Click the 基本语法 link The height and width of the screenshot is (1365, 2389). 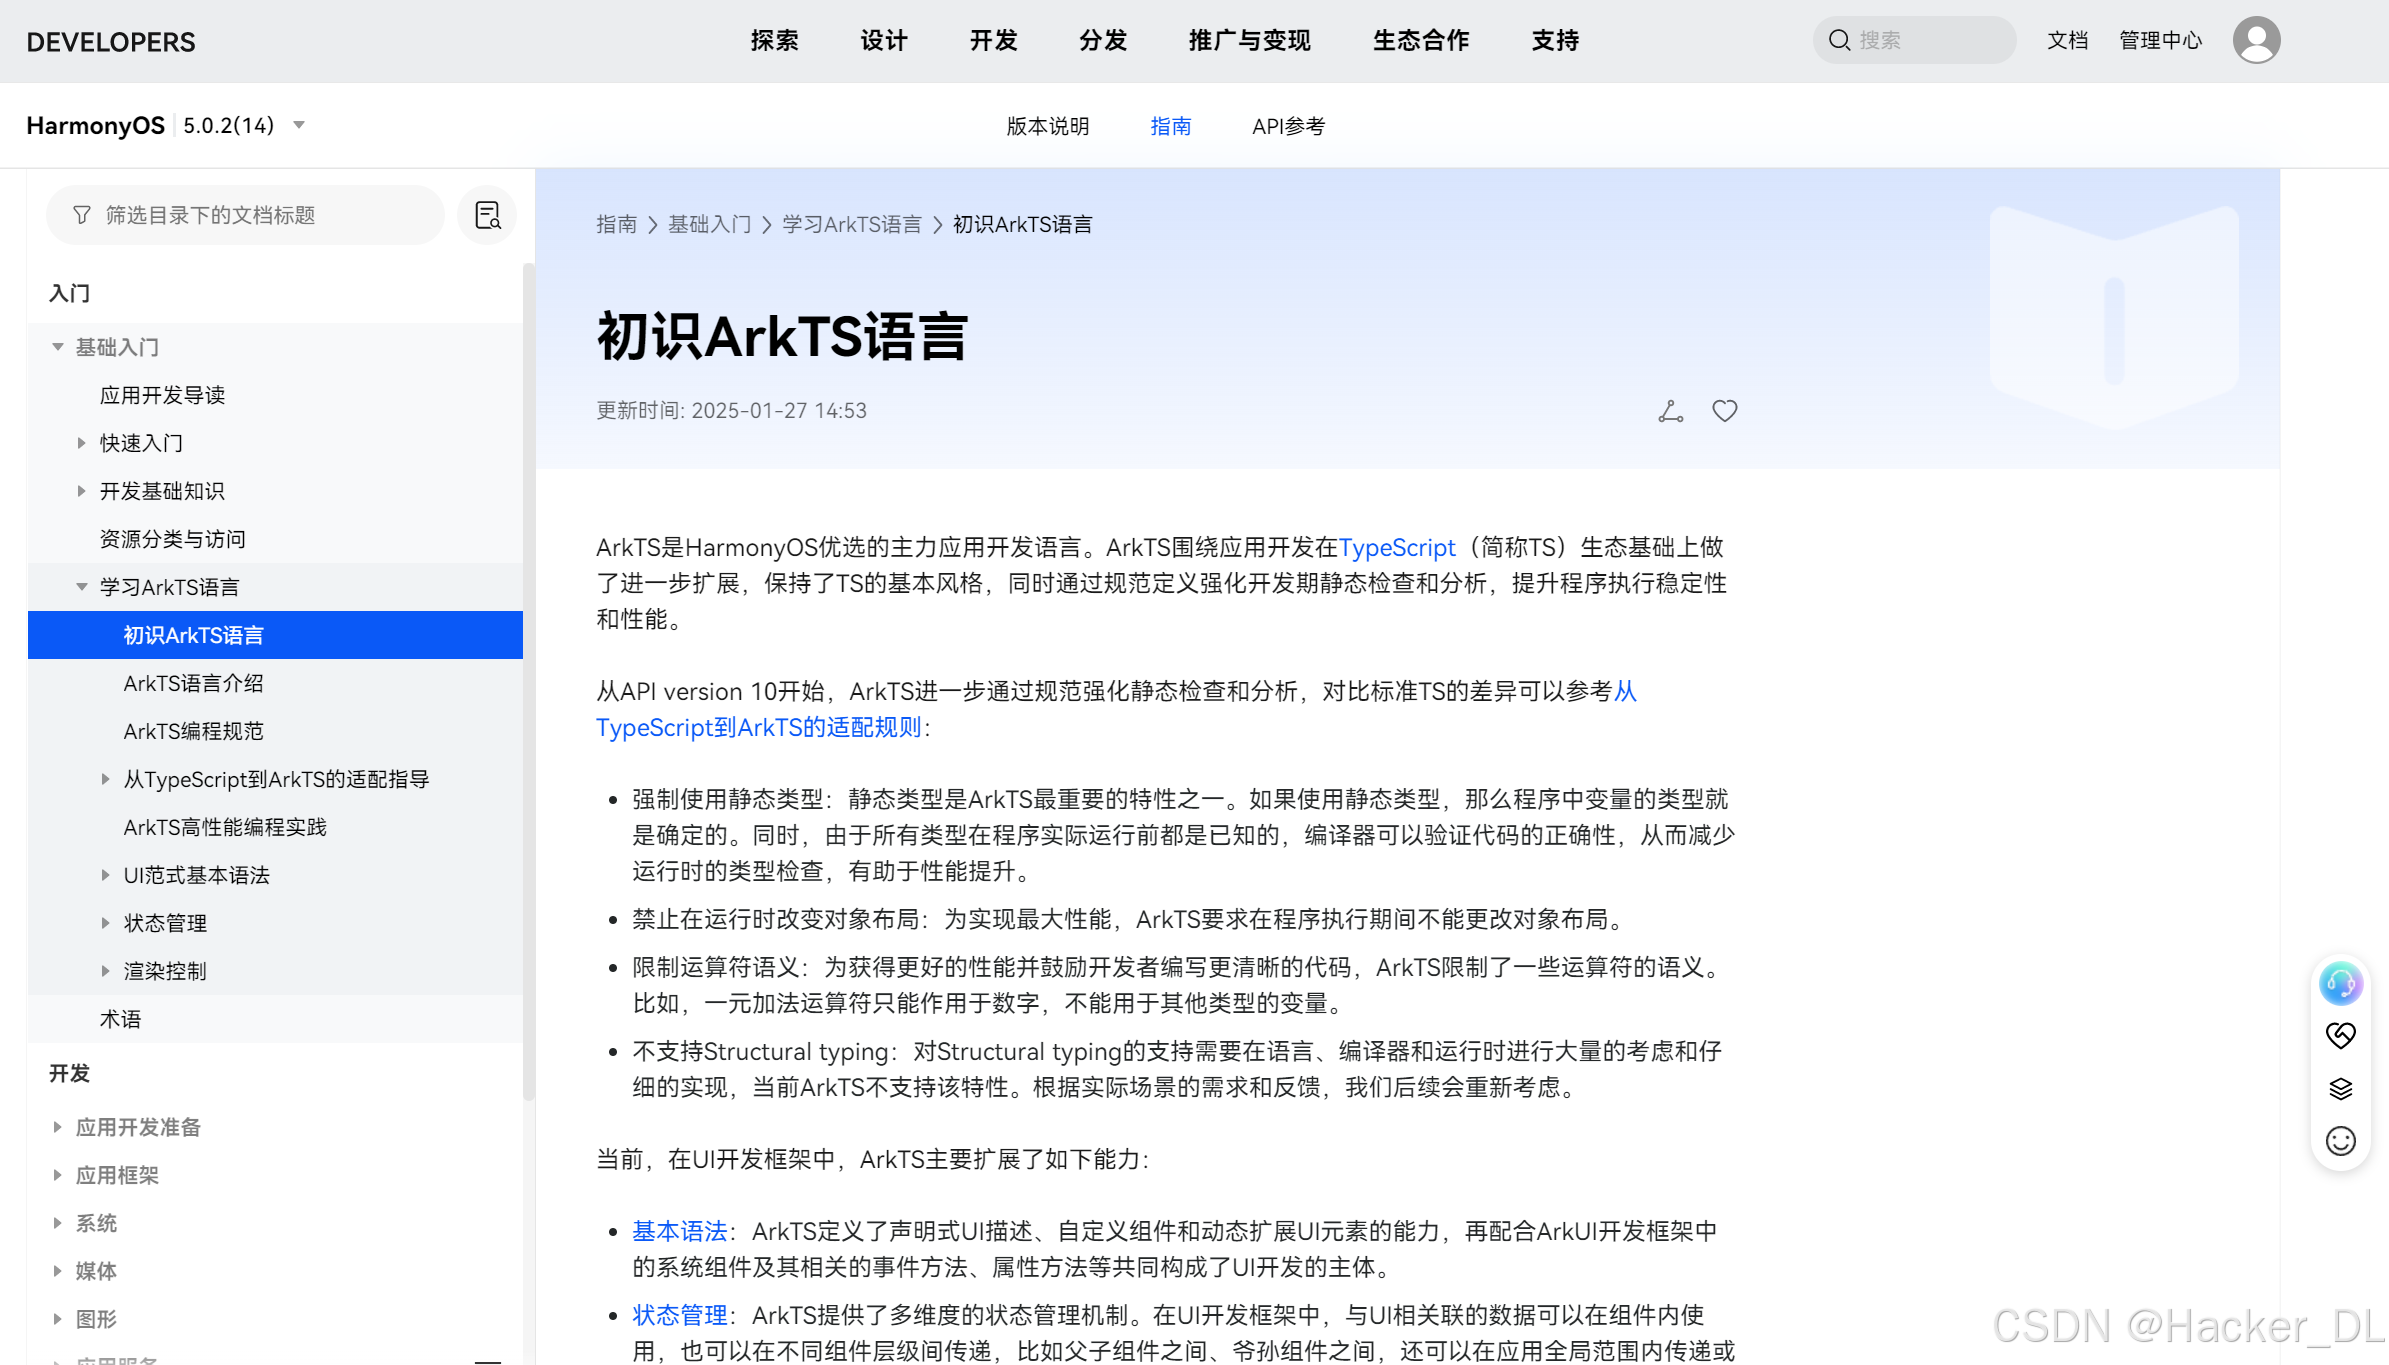(x=679, y=1231)
